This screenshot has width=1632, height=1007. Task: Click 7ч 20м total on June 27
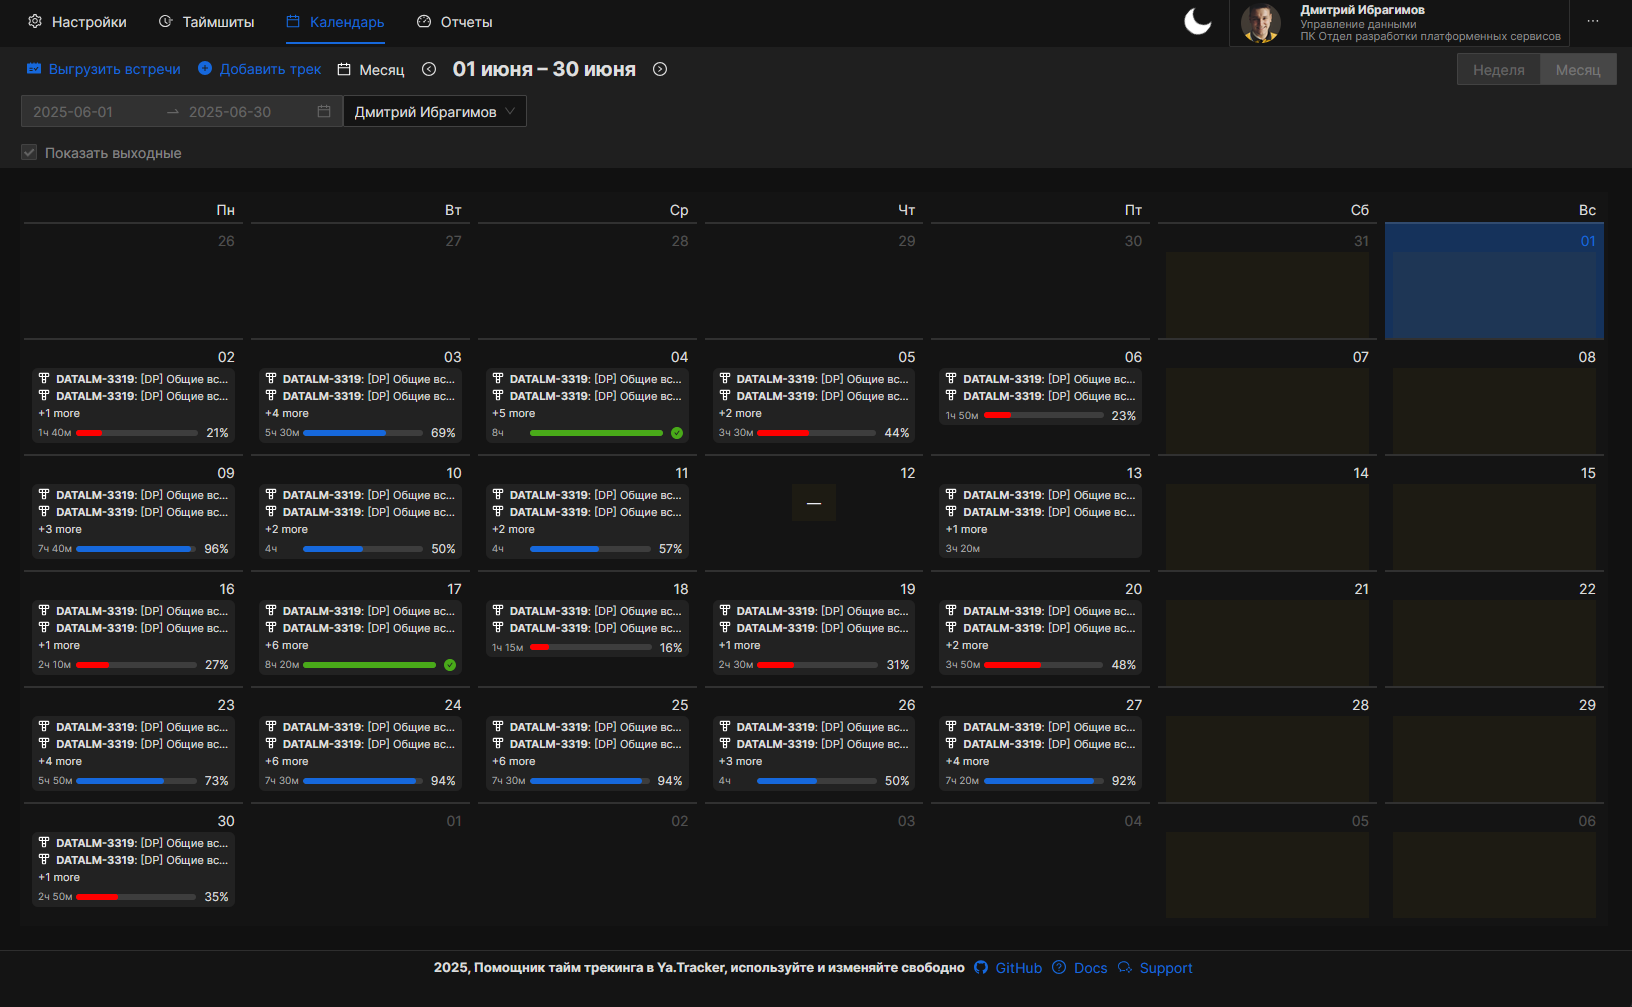[962, 781]
